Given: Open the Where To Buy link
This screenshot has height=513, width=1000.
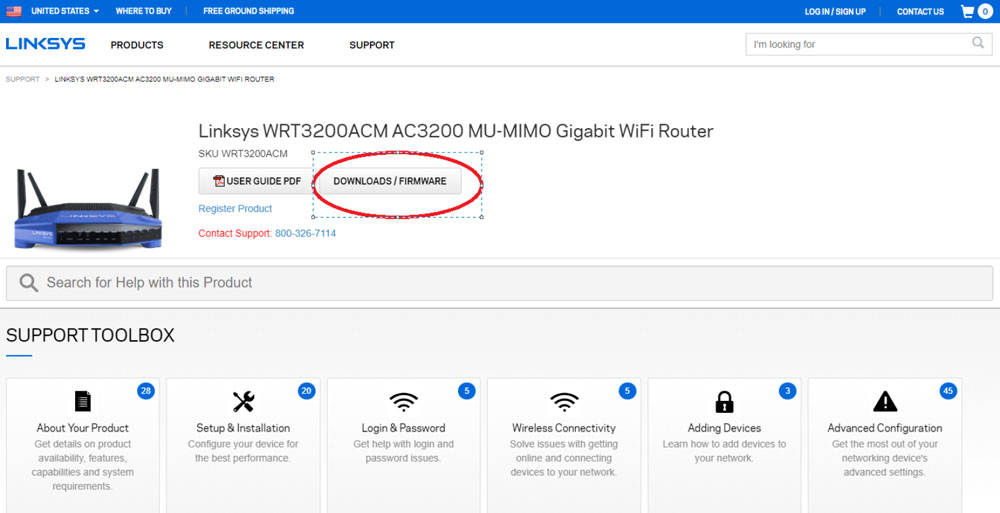Looking at the screenshot, I should [143, 11].
